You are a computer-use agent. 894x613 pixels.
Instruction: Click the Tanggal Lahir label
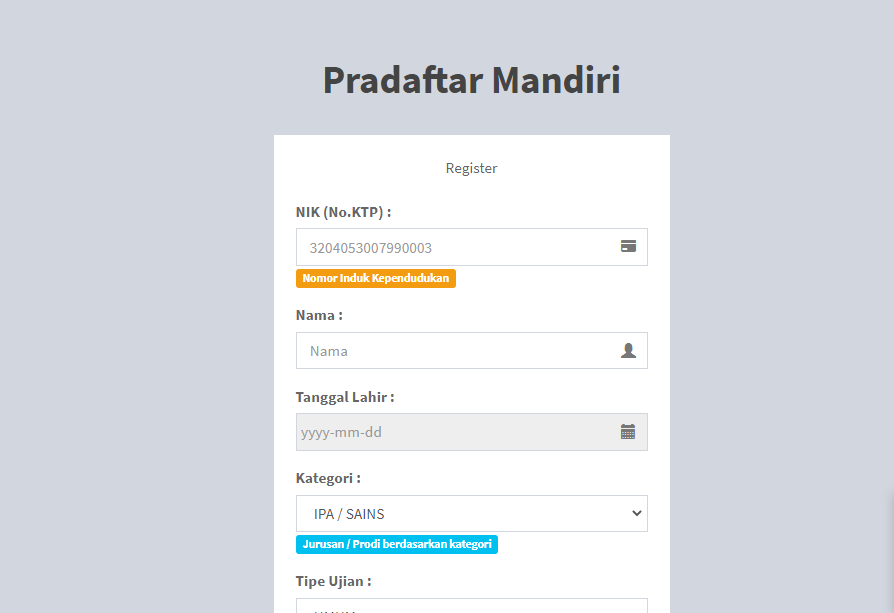pyautogui.click(x=345, y=397)
